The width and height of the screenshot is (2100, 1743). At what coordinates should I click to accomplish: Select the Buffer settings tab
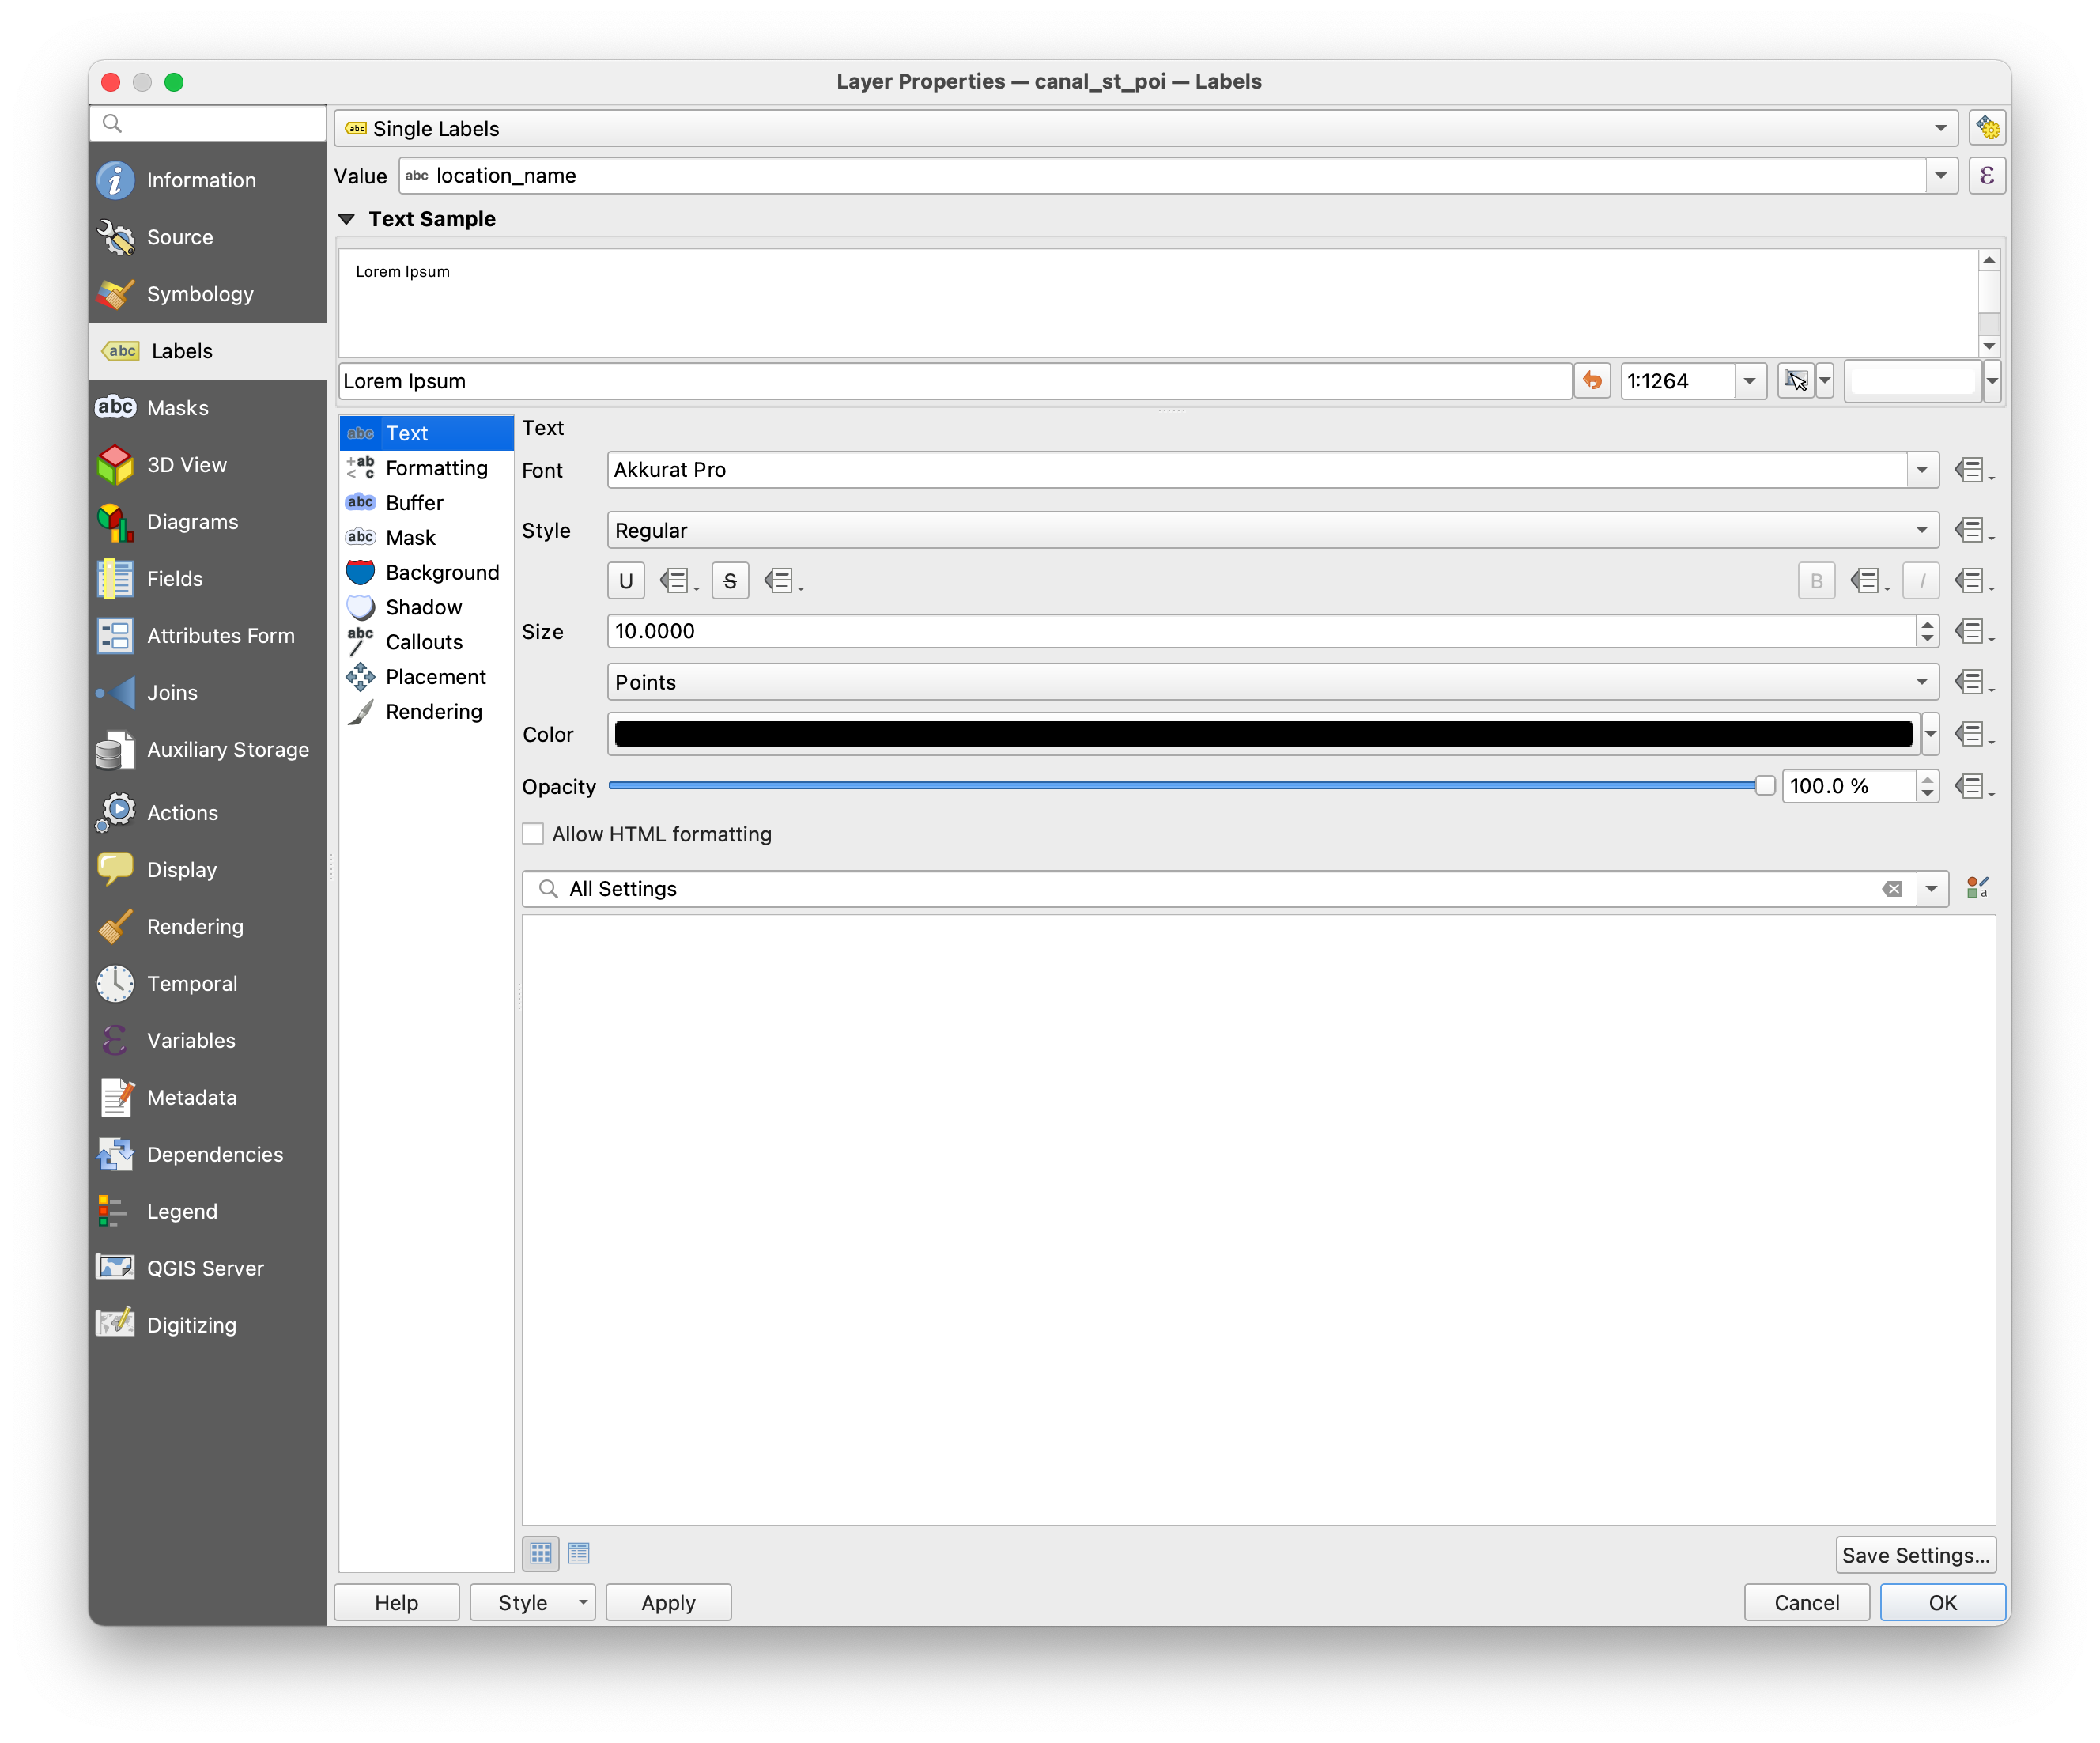[x=414, y=503]
